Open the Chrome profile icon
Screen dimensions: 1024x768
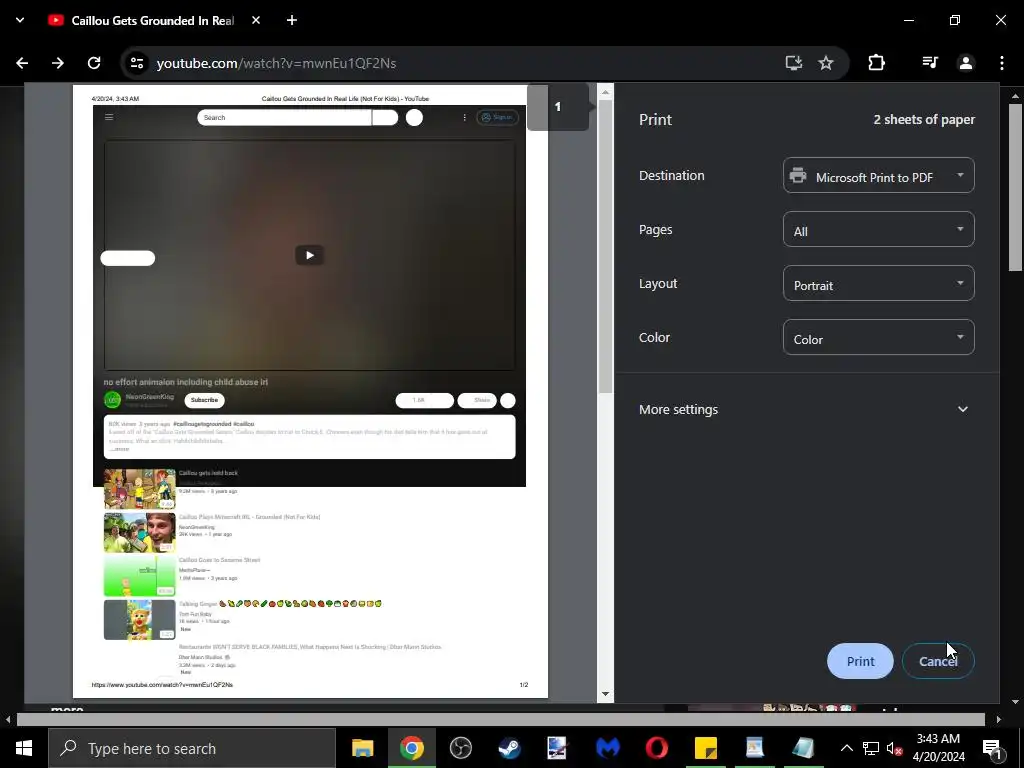[x=966, y=63]
